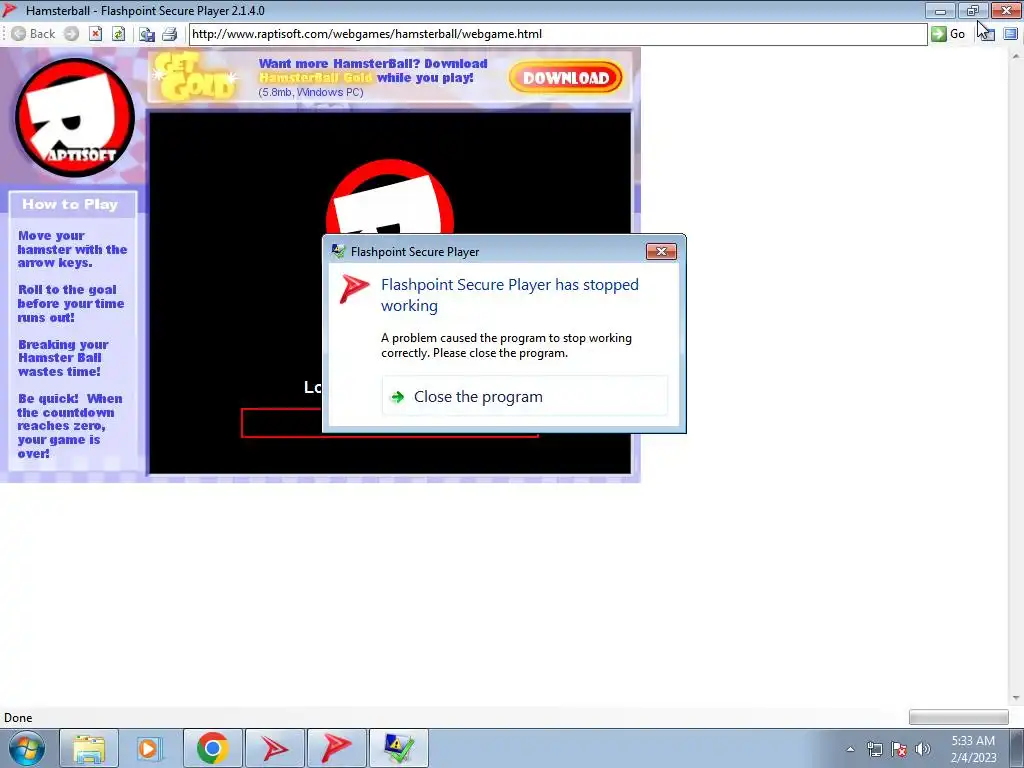The image size is (1024, 768).
Task: Click the Refresh page icon with green arrows
Action: [118, 34]
